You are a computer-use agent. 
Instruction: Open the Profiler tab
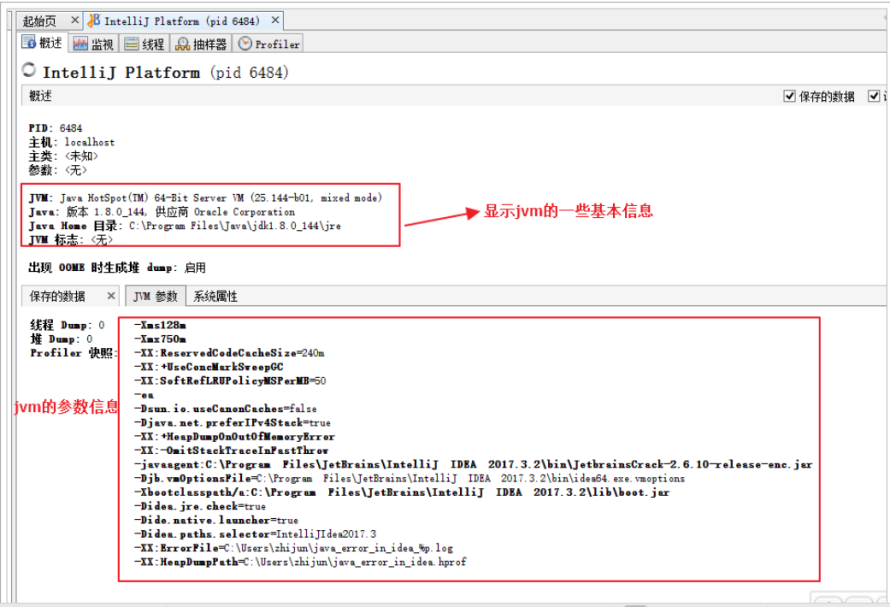click(x=268, y=44)
